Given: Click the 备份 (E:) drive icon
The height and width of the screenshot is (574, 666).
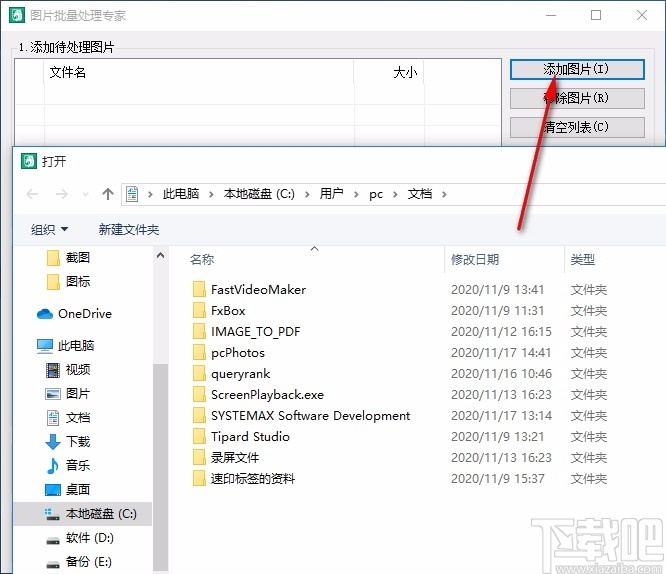Looking at the screenshot, I should click(x=53, y=564).
